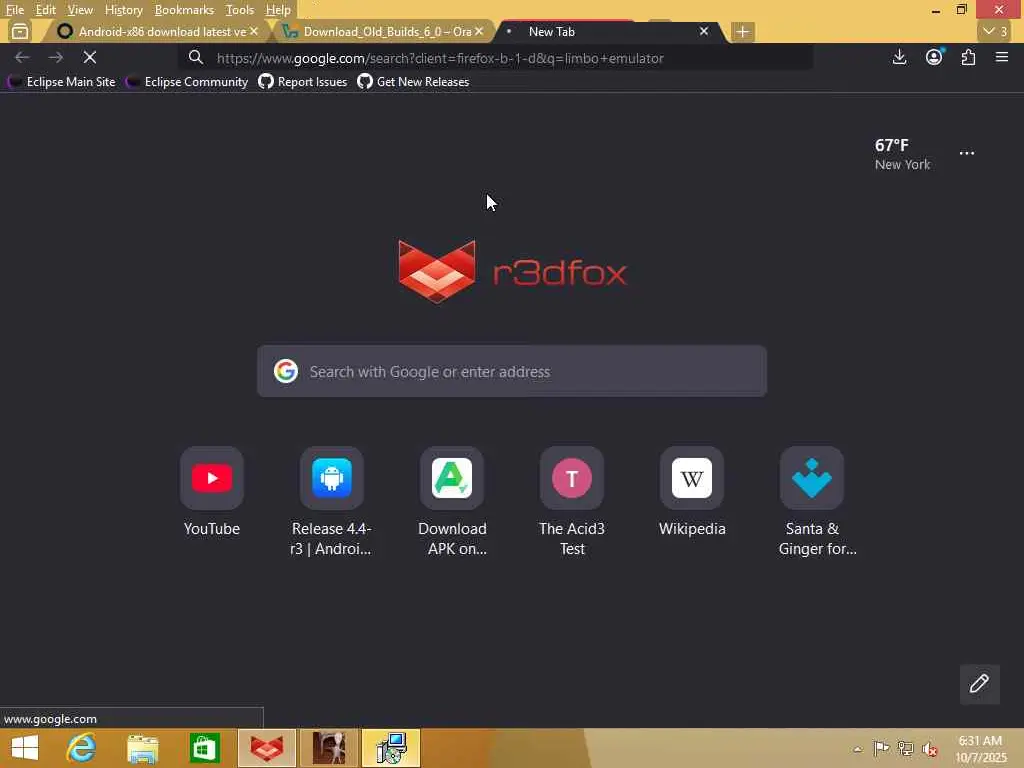Image resolution: width=1024 pixels, height=768 pixels.
Task: Go back with the back arrow
Action: (22, 57)
